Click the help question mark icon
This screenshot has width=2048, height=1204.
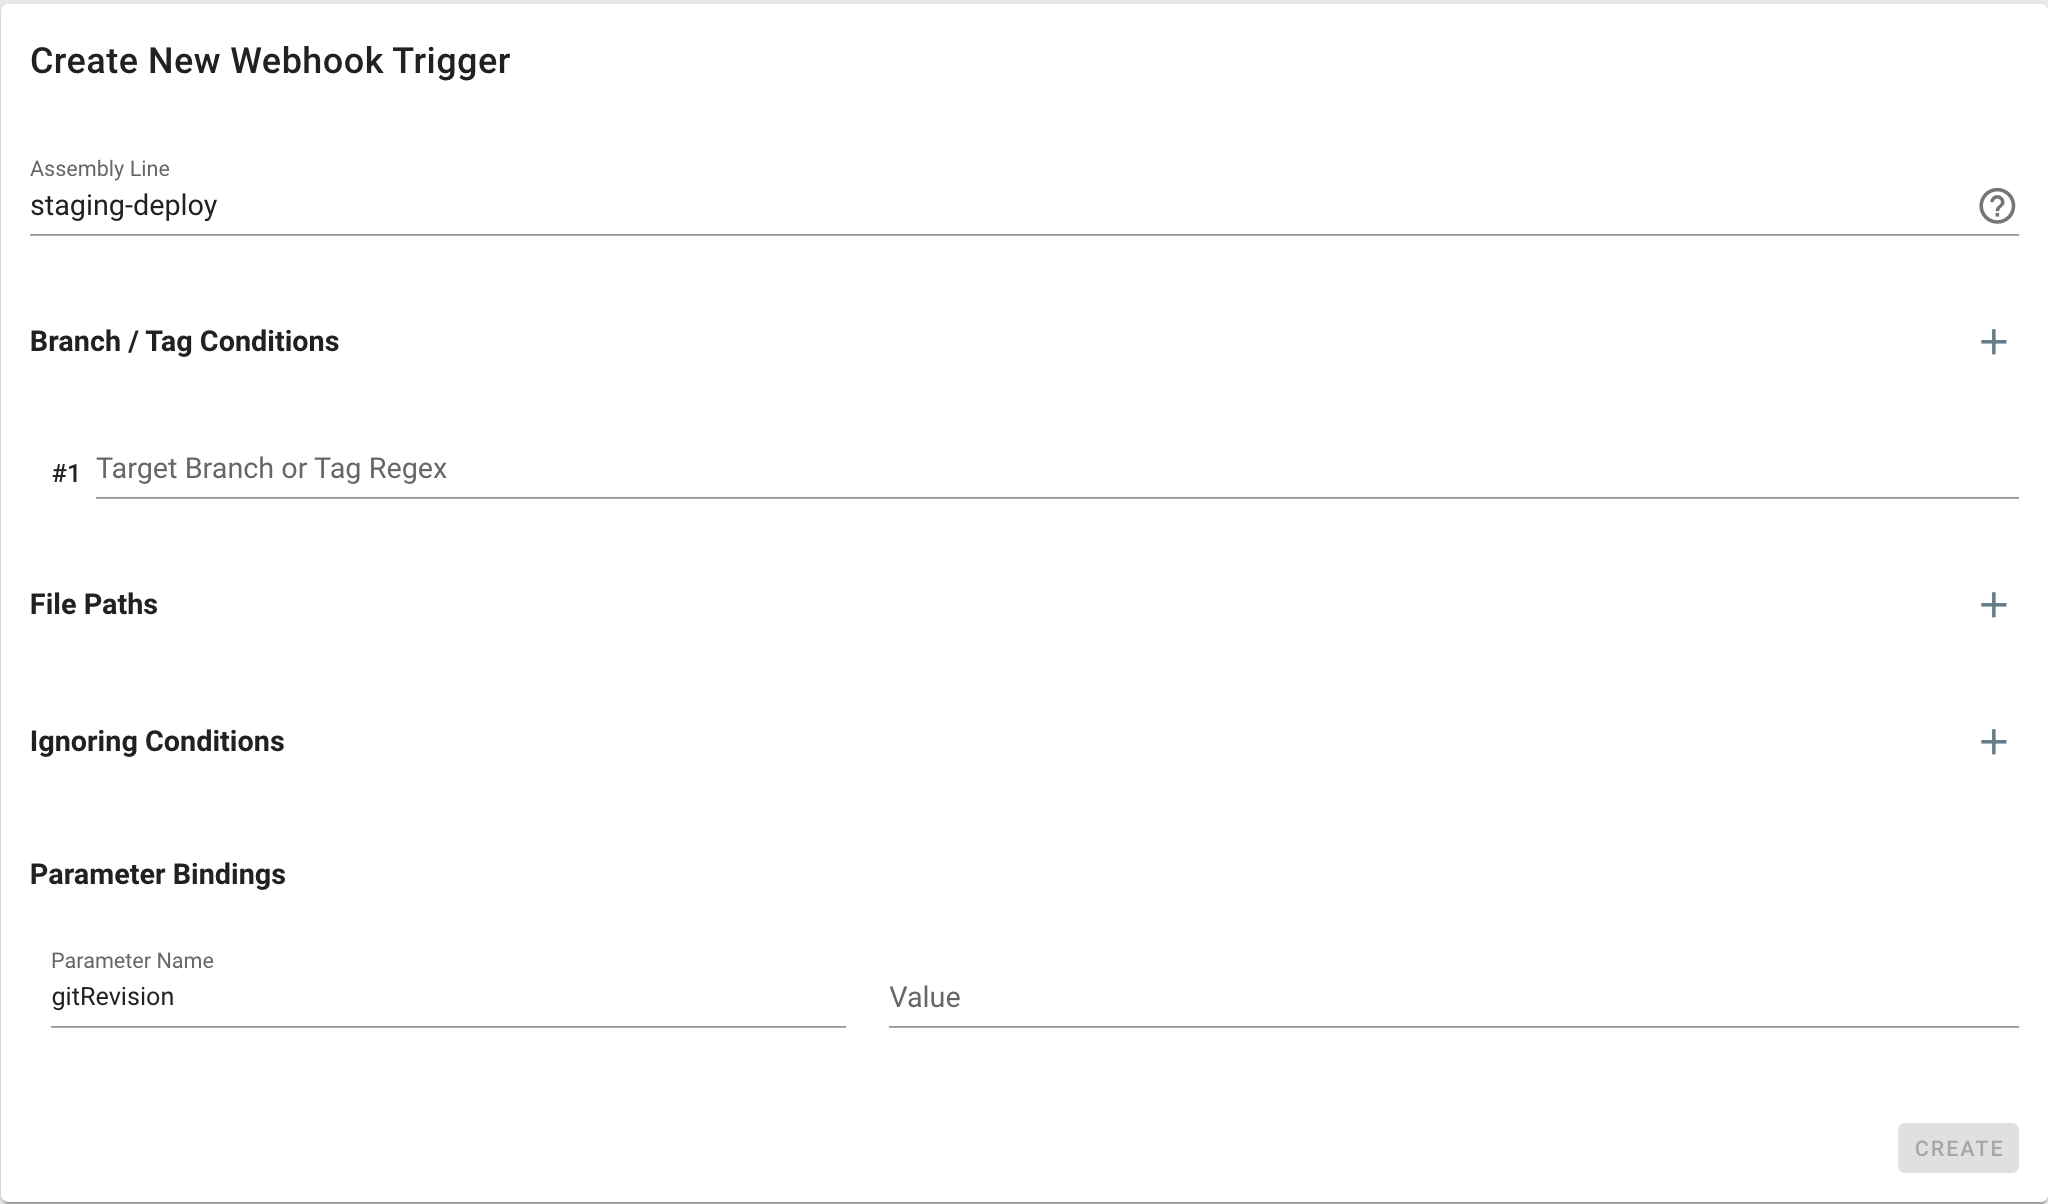click(x=1996, y=206)
